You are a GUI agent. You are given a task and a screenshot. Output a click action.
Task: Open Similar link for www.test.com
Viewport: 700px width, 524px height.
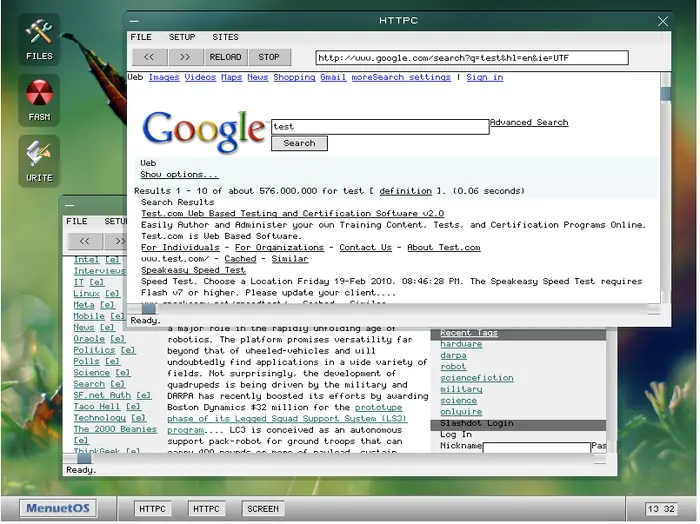(x=290, y=259)
